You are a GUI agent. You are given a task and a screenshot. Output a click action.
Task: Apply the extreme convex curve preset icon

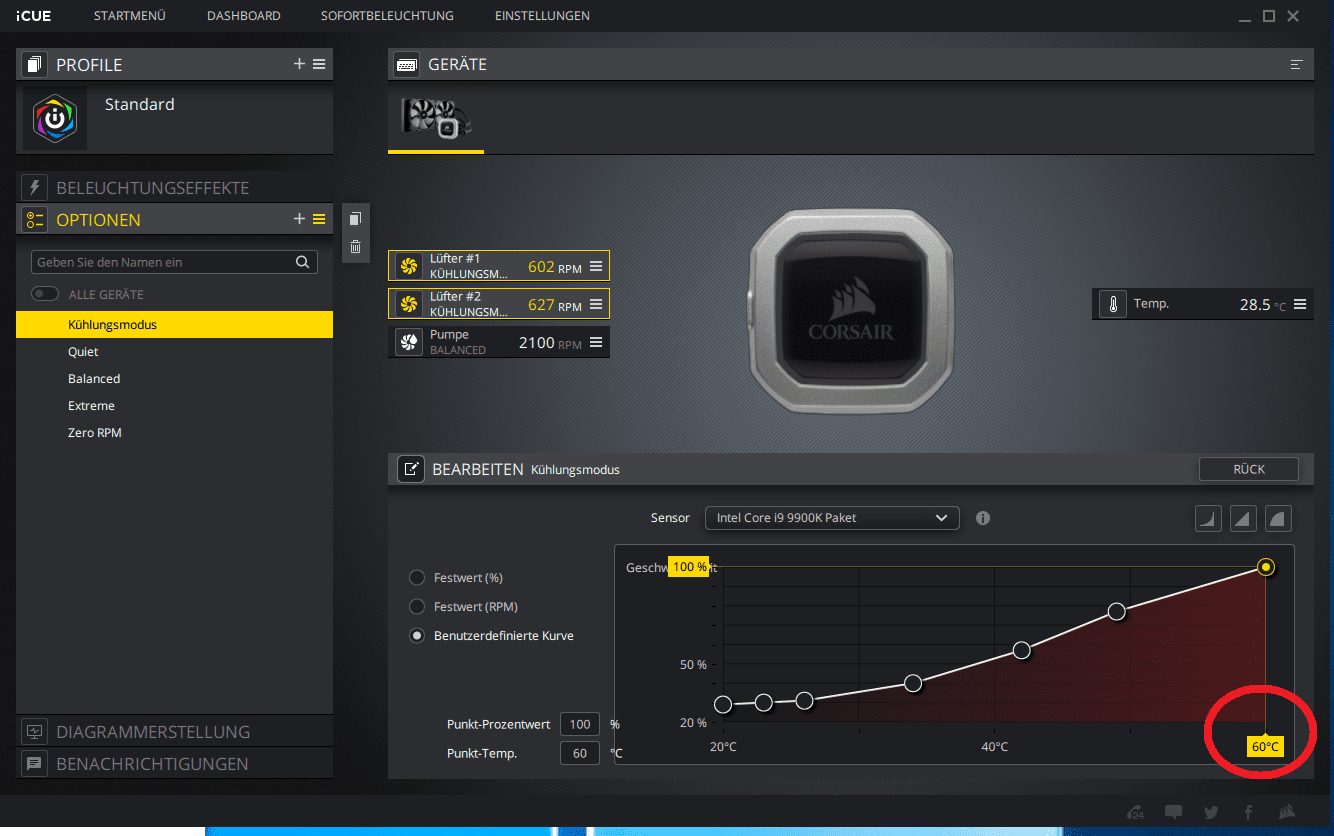point(1278,518)
